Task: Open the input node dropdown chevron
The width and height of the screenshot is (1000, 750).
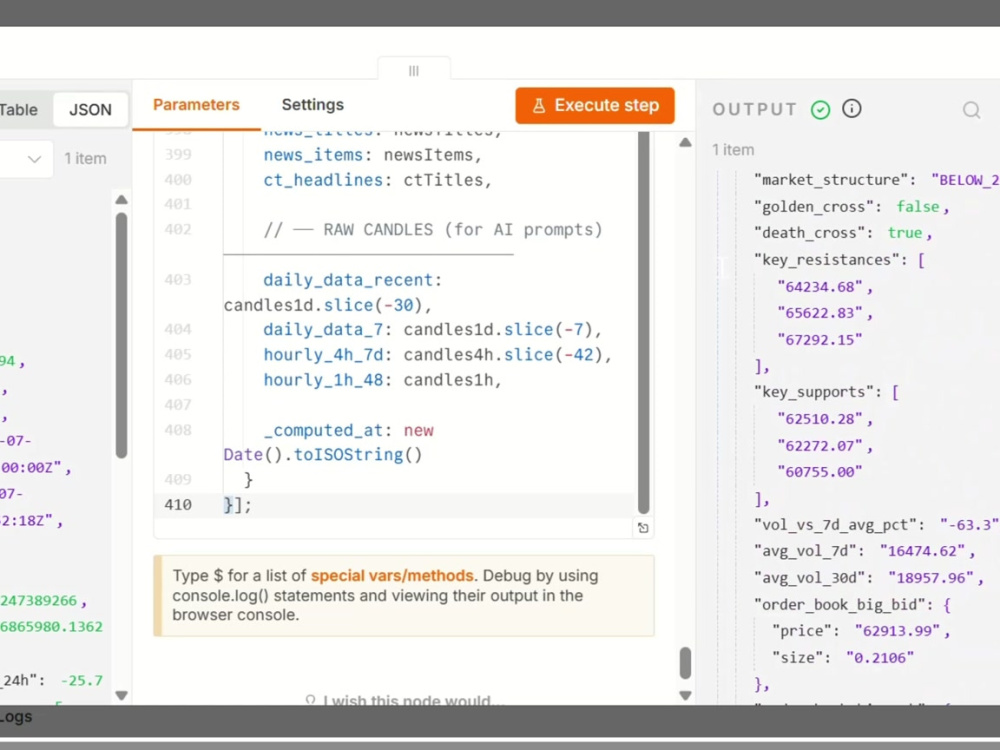Action: 34,159
